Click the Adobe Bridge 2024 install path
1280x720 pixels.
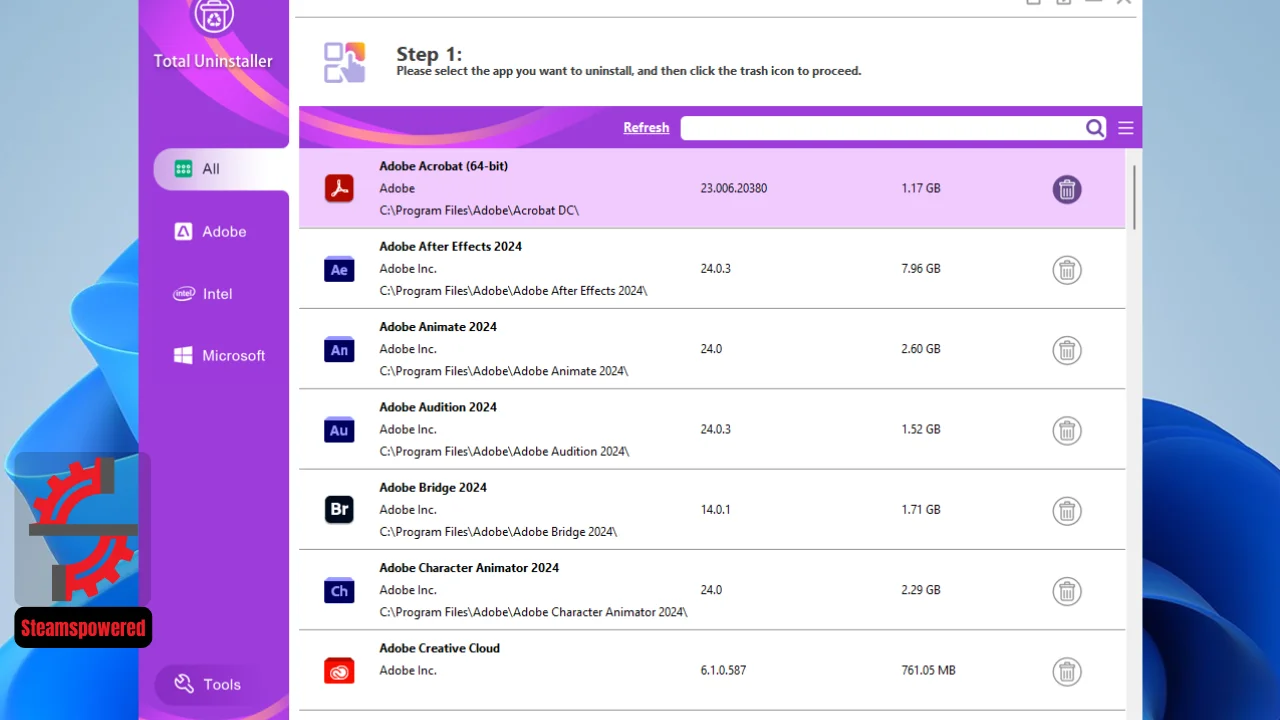(498, 532)
